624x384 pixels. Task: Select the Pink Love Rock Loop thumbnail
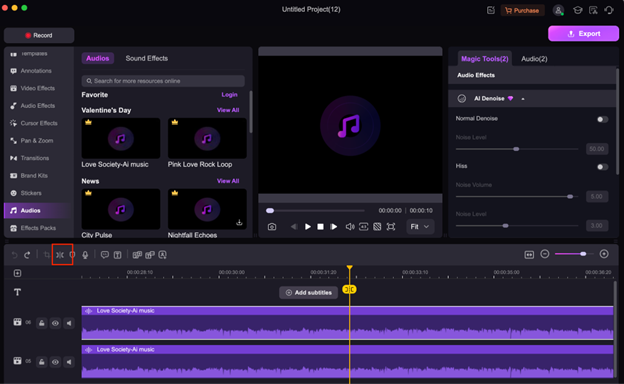207,138
